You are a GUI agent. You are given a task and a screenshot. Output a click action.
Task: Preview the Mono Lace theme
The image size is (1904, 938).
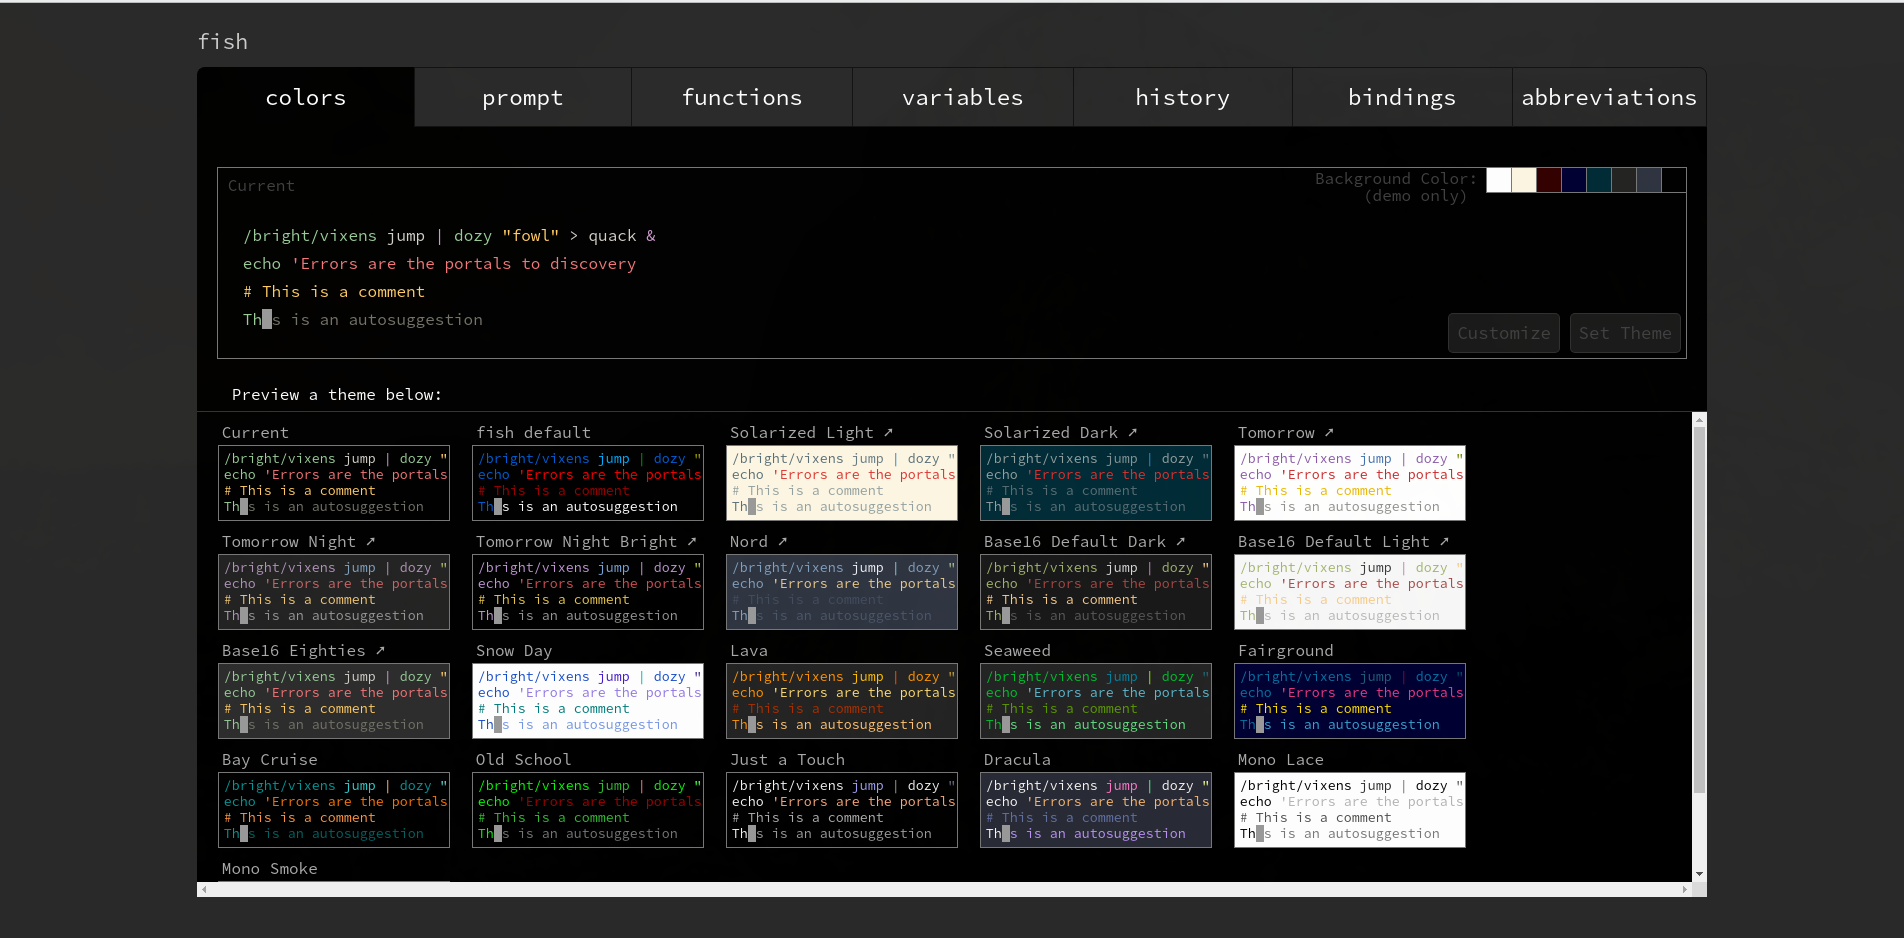tap(1350, 810)
